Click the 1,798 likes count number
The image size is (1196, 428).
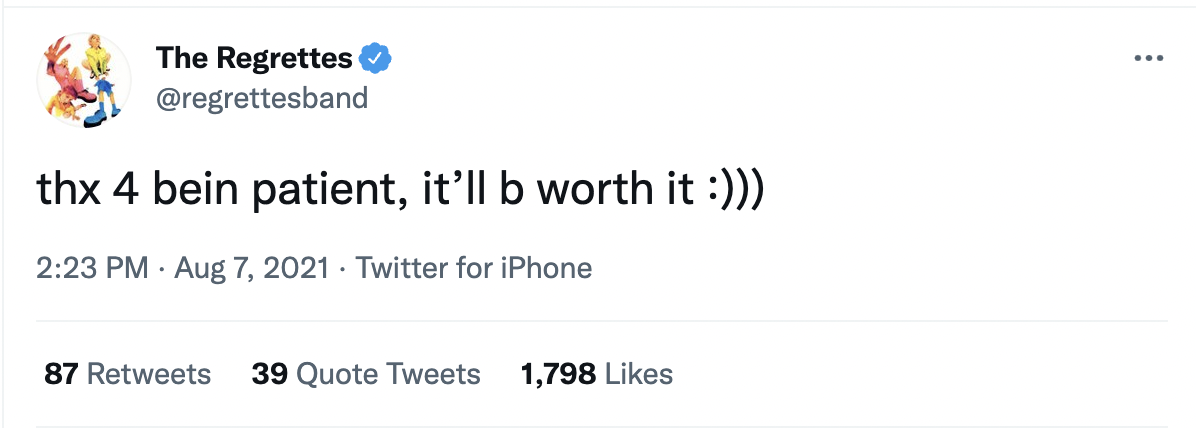pyautogui.click(x=559, y=374)
